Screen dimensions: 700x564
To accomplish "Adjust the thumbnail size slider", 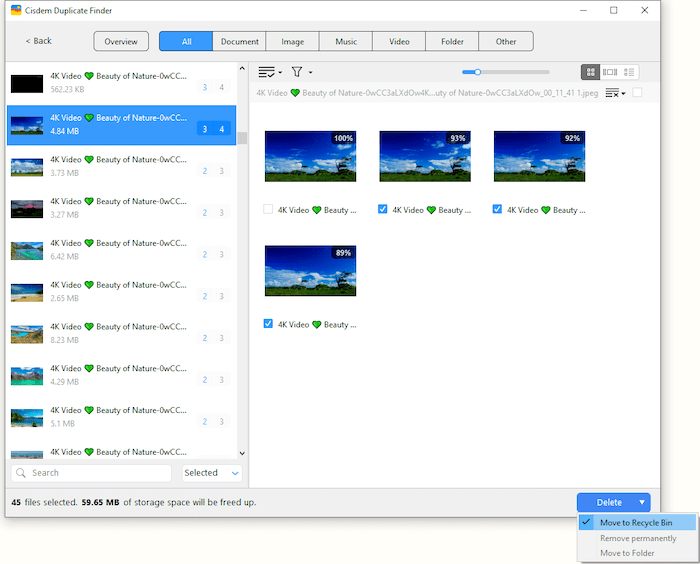I will coord(478,72).
